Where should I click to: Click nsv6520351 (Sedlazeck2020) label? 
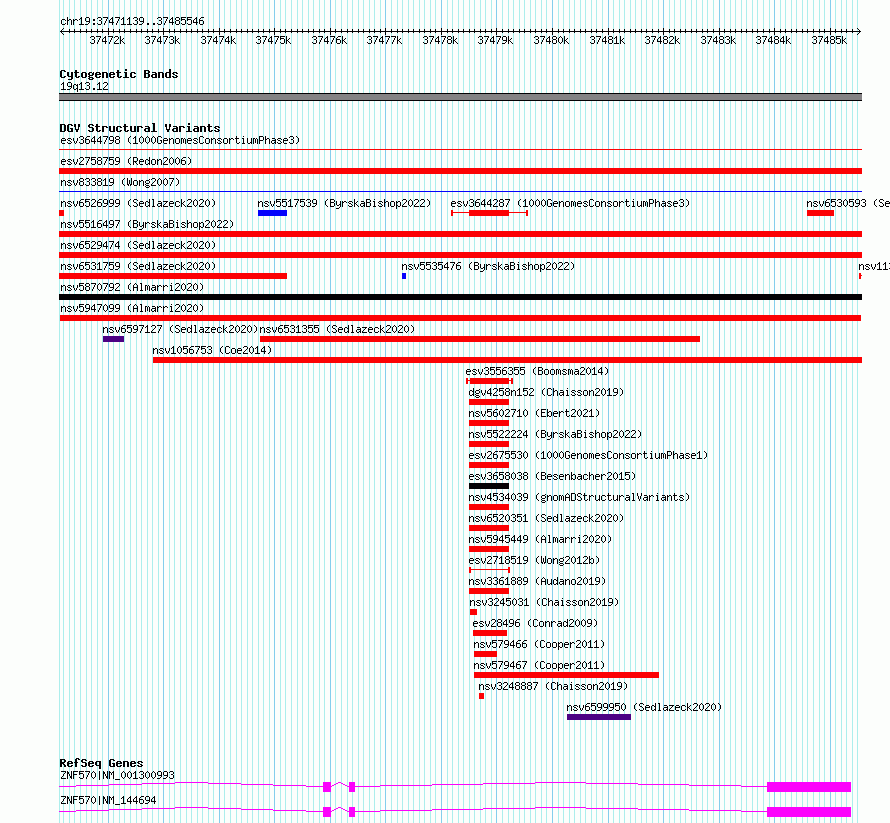pyautogui.click(x=546, y=518)
